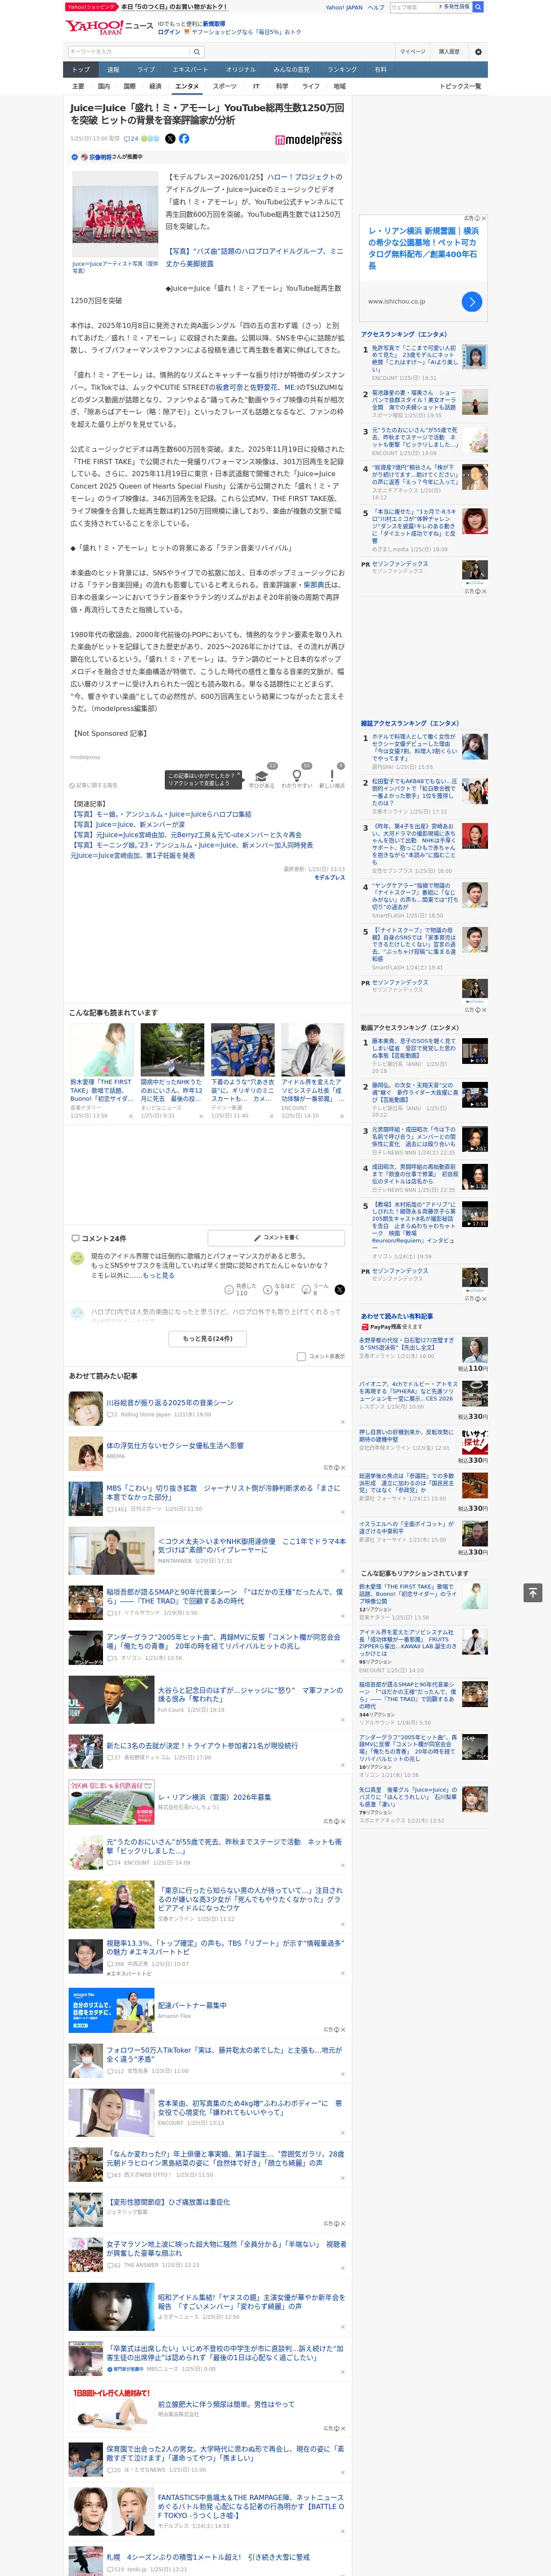Click '宗像明将' recommender name link

point(100,157)
